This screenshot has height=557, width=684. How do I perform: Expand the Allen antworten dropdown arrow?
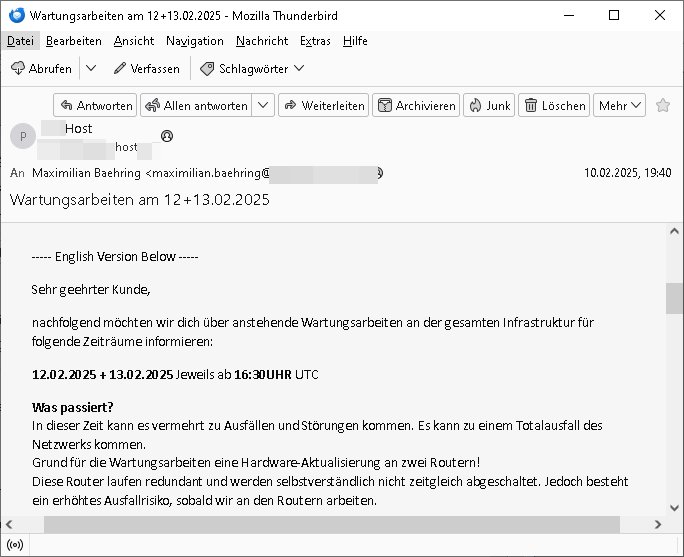click(x=263, y=105)
